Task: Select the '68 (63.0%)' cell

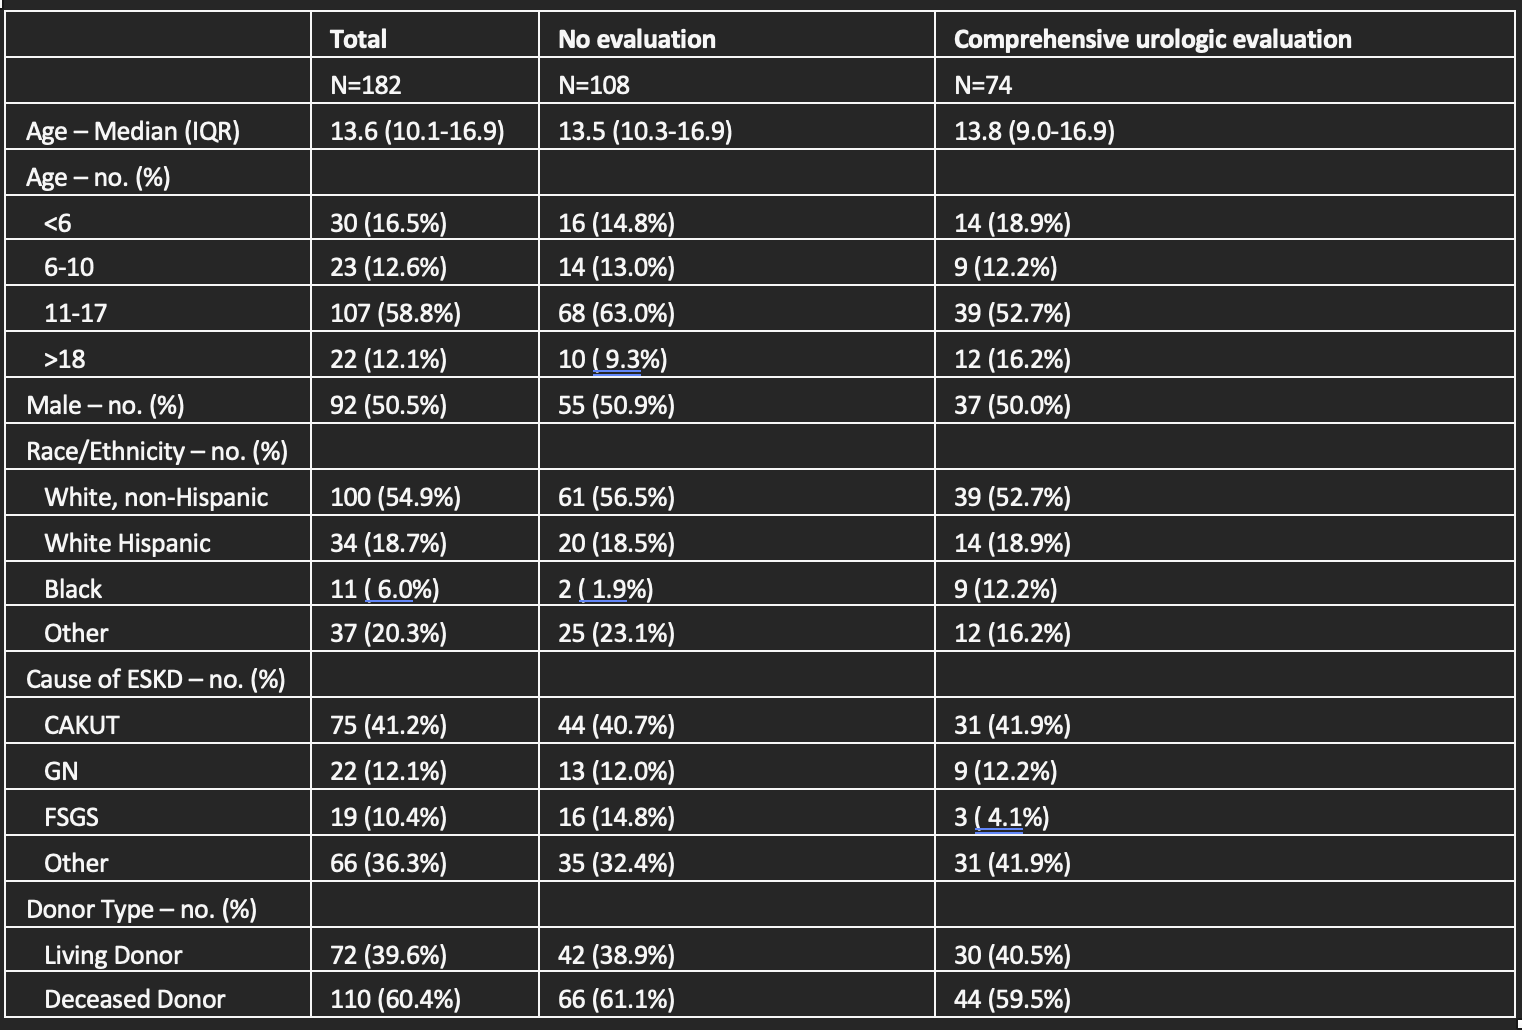Action: [x=616, y=313]
